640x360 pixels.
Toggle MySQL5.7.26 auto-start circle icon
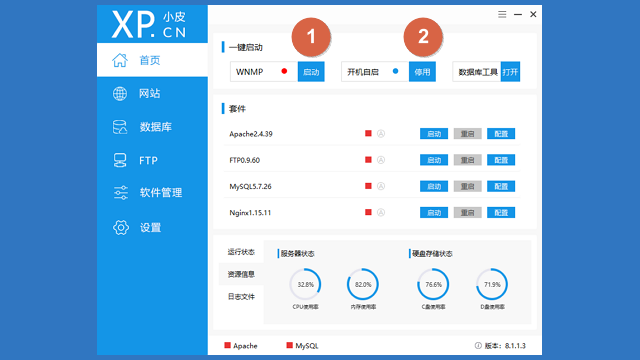coord(381,186)
